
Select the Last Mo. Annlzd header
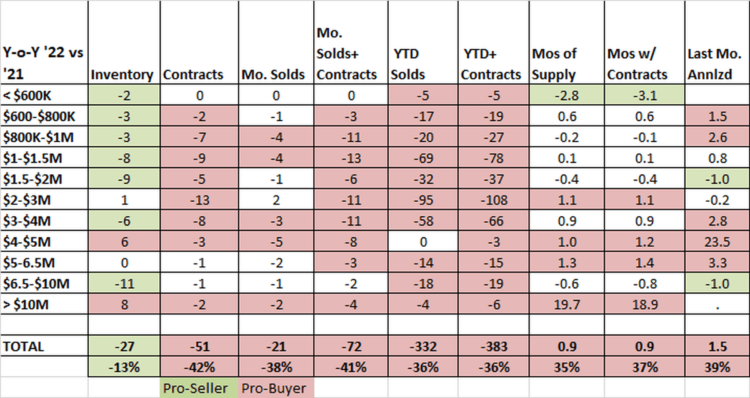[717, 43]
